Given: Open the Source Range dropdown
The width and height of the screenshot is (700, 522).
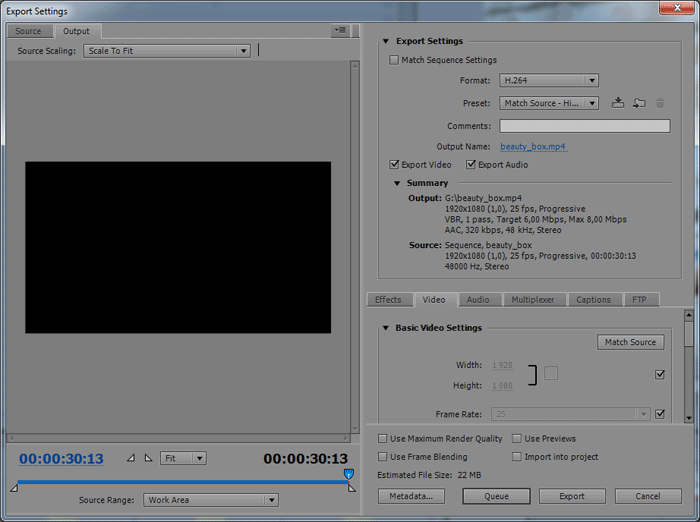Looking at the screenshot, I should 210,500.
